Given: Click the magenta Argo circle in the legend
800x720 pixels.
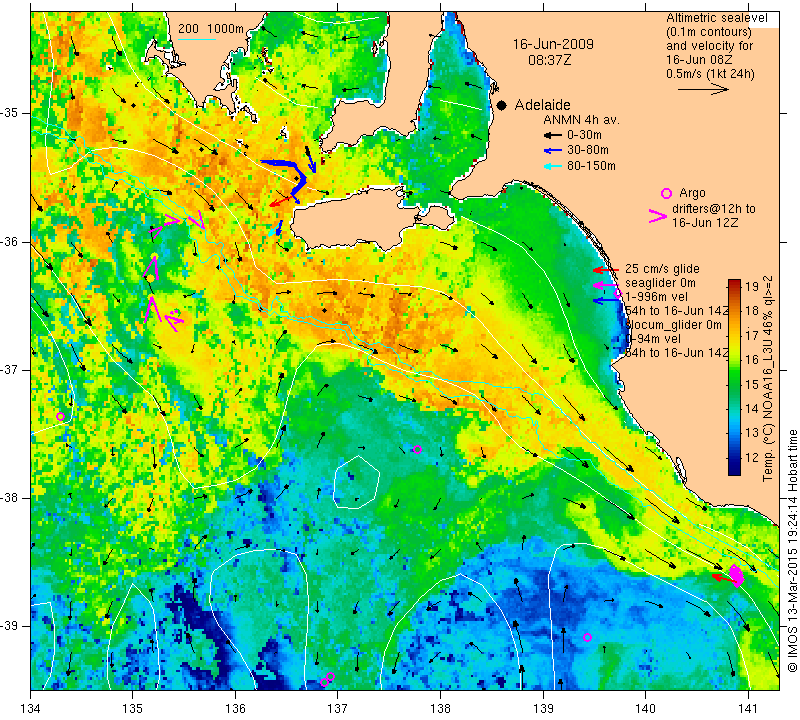Looking at the screenshot, I should [x=666, y=193].
